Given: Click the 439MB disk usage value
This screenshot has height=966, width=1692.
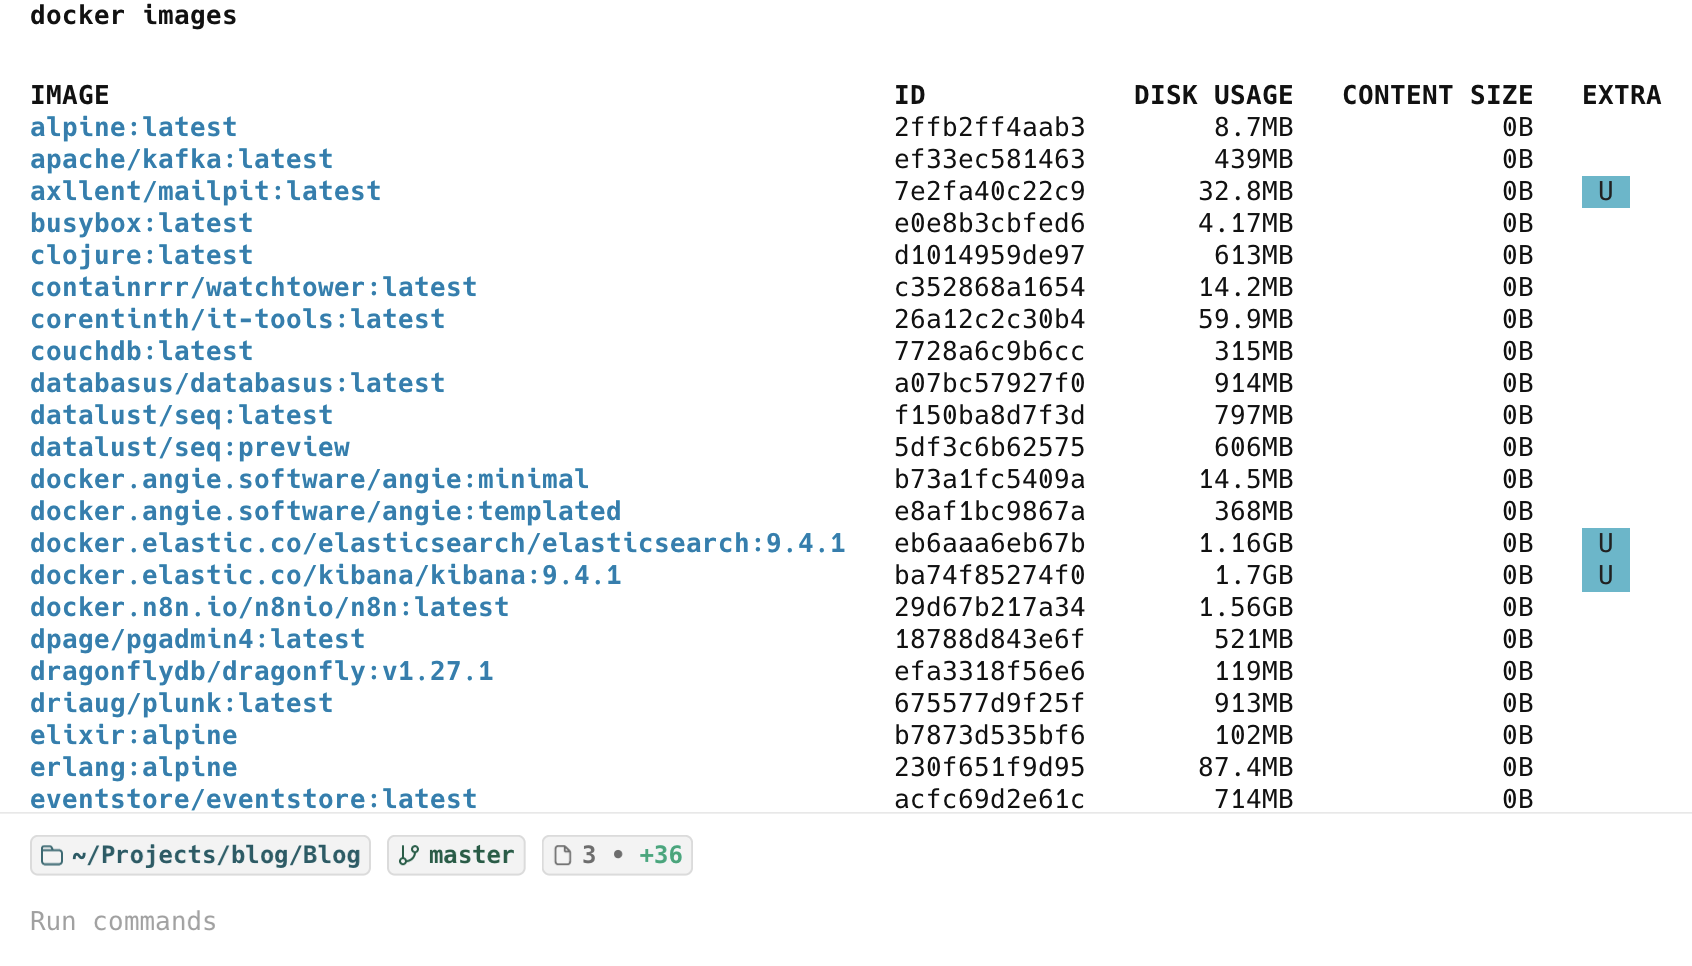Looking at the screenshot, I should [1254, 160].
